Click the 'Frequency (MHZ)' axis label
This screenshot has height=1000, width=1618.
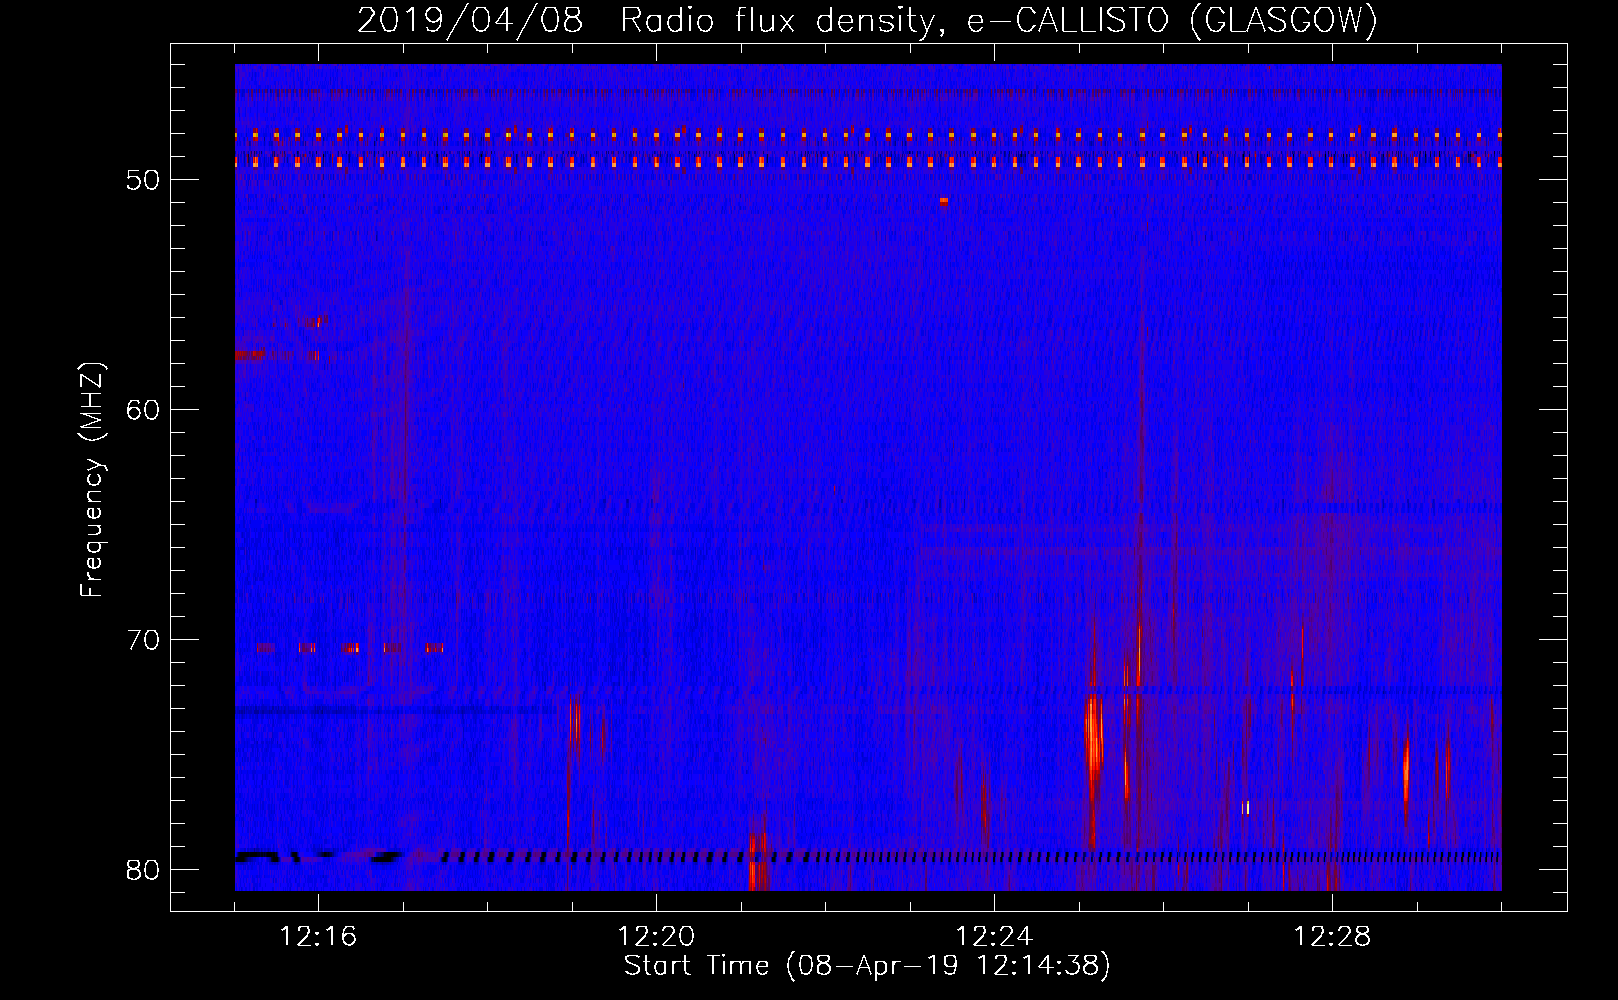91,480
